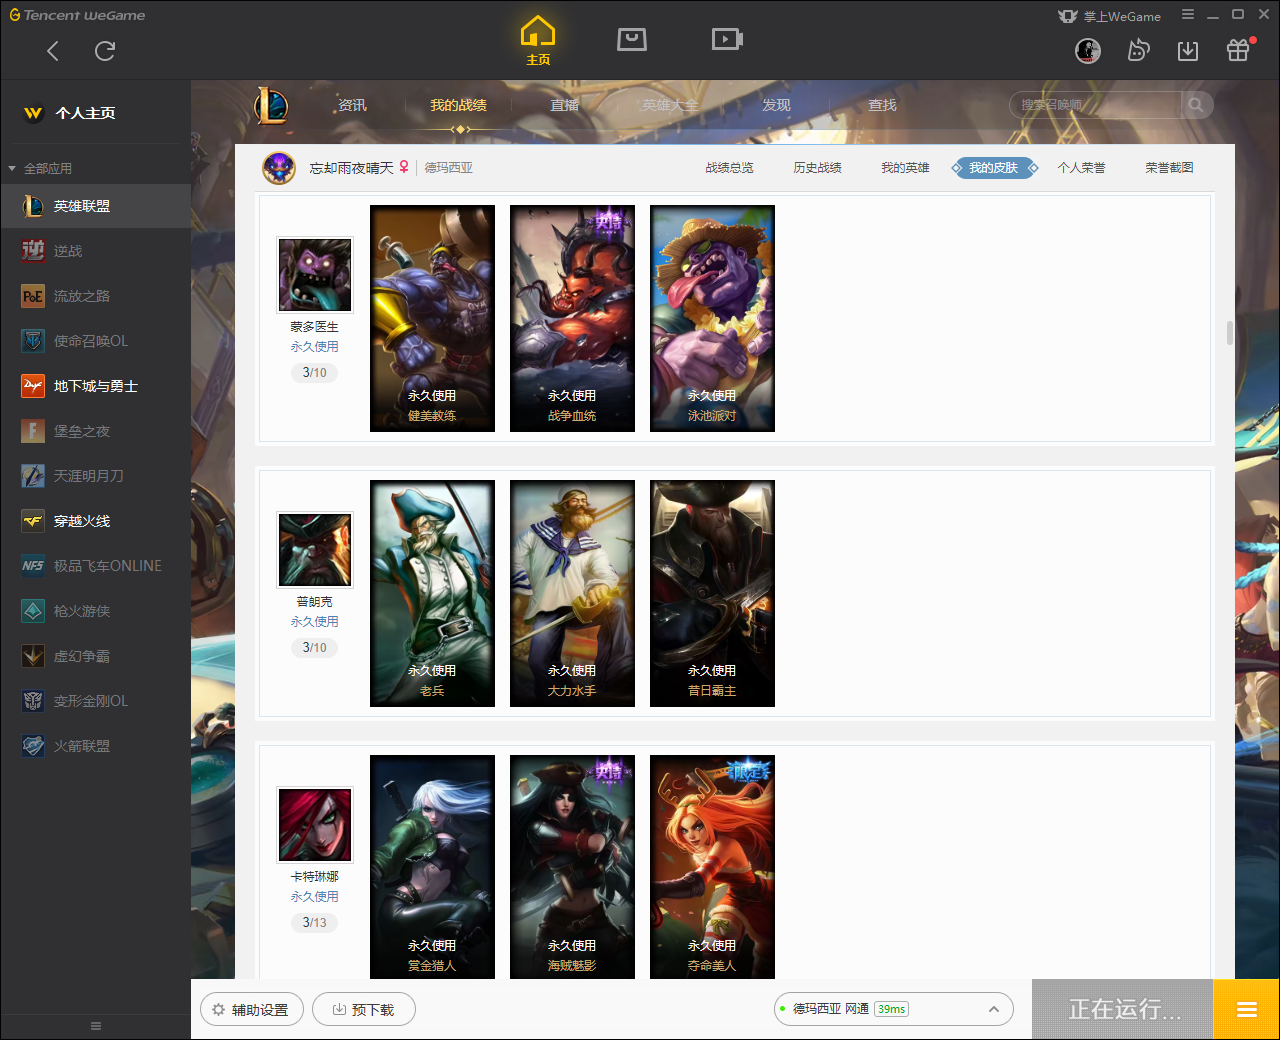Click the search magnifier icon

tap(1196, 105)
